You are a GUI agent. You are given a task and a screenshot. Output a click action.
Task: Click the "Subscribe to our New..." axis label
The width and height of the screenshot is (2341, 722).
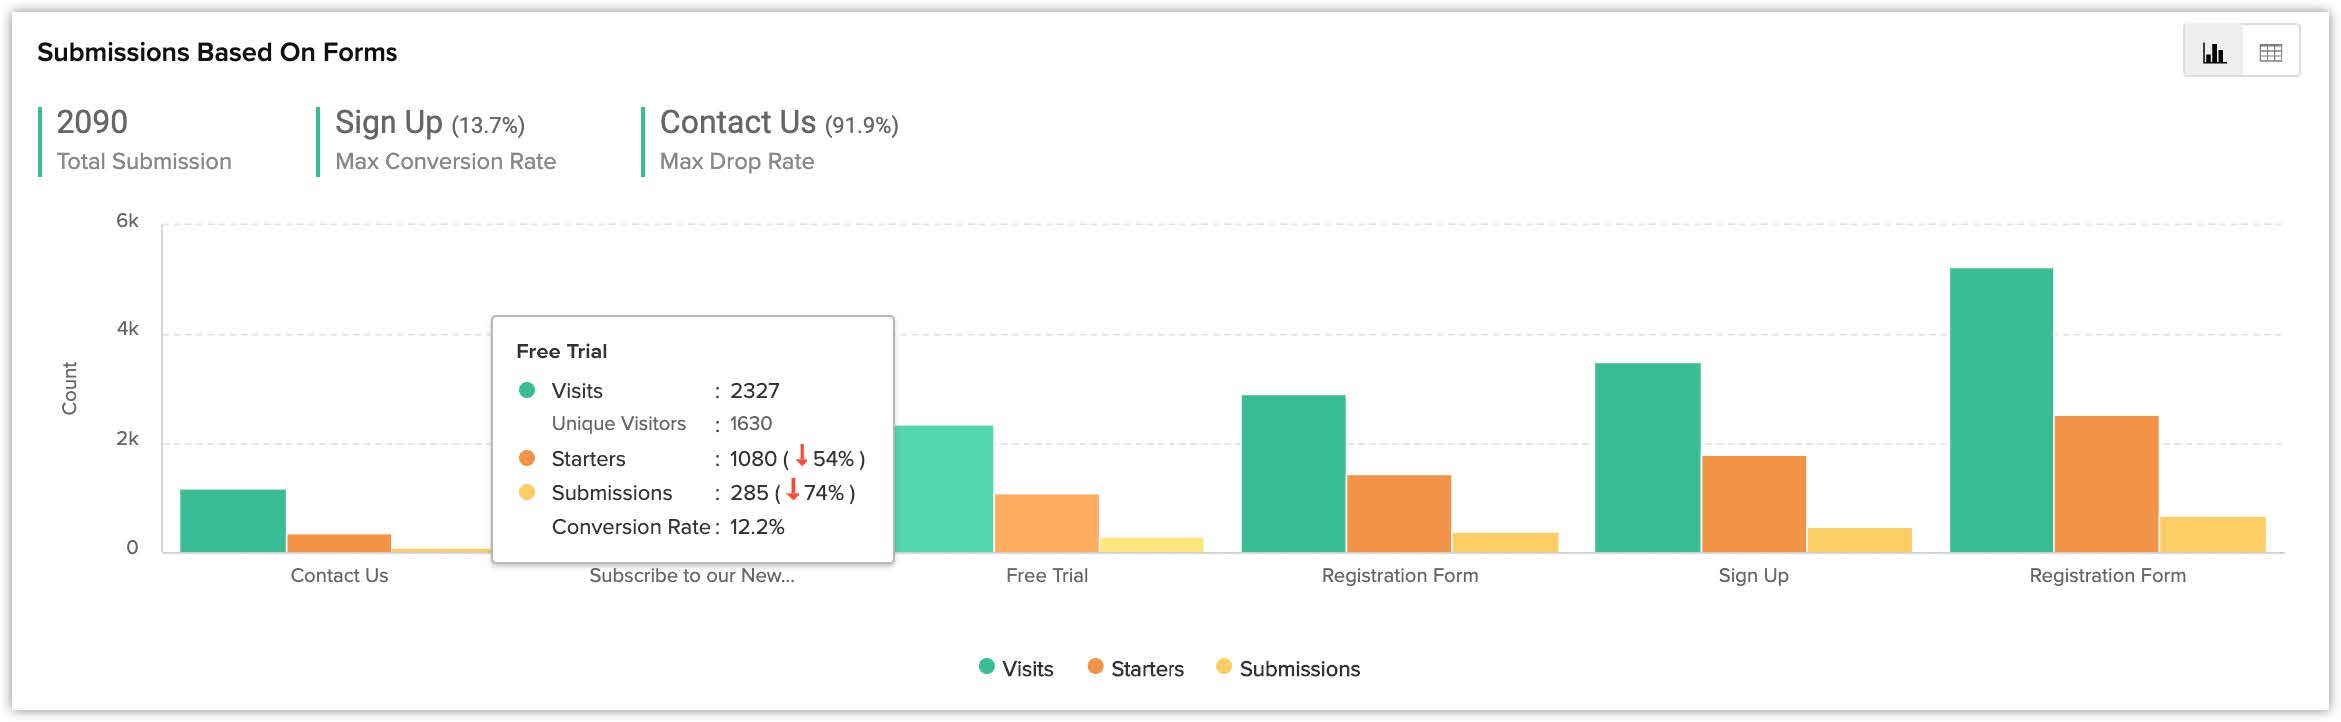[691, 576]
